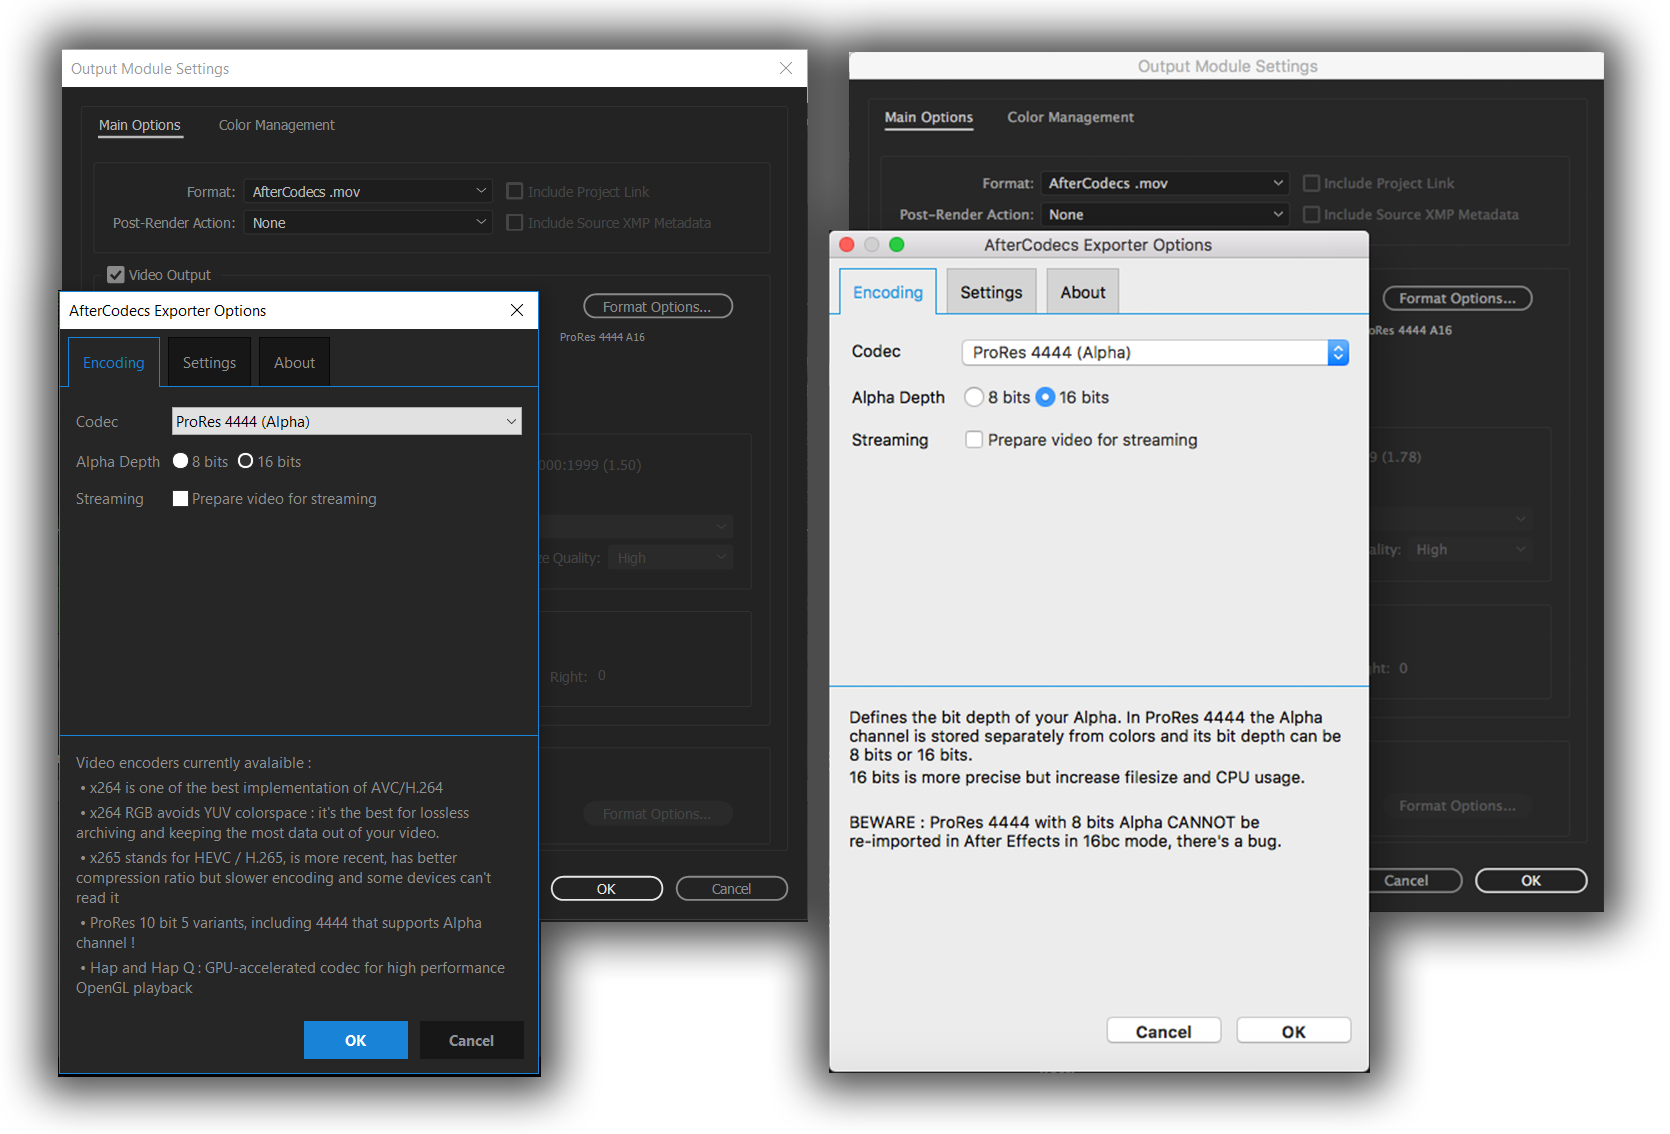The height and width of the screenshot is (1134, 1670).
Task: Check Include Source XMP Metadata
Action: coord(514,222)
